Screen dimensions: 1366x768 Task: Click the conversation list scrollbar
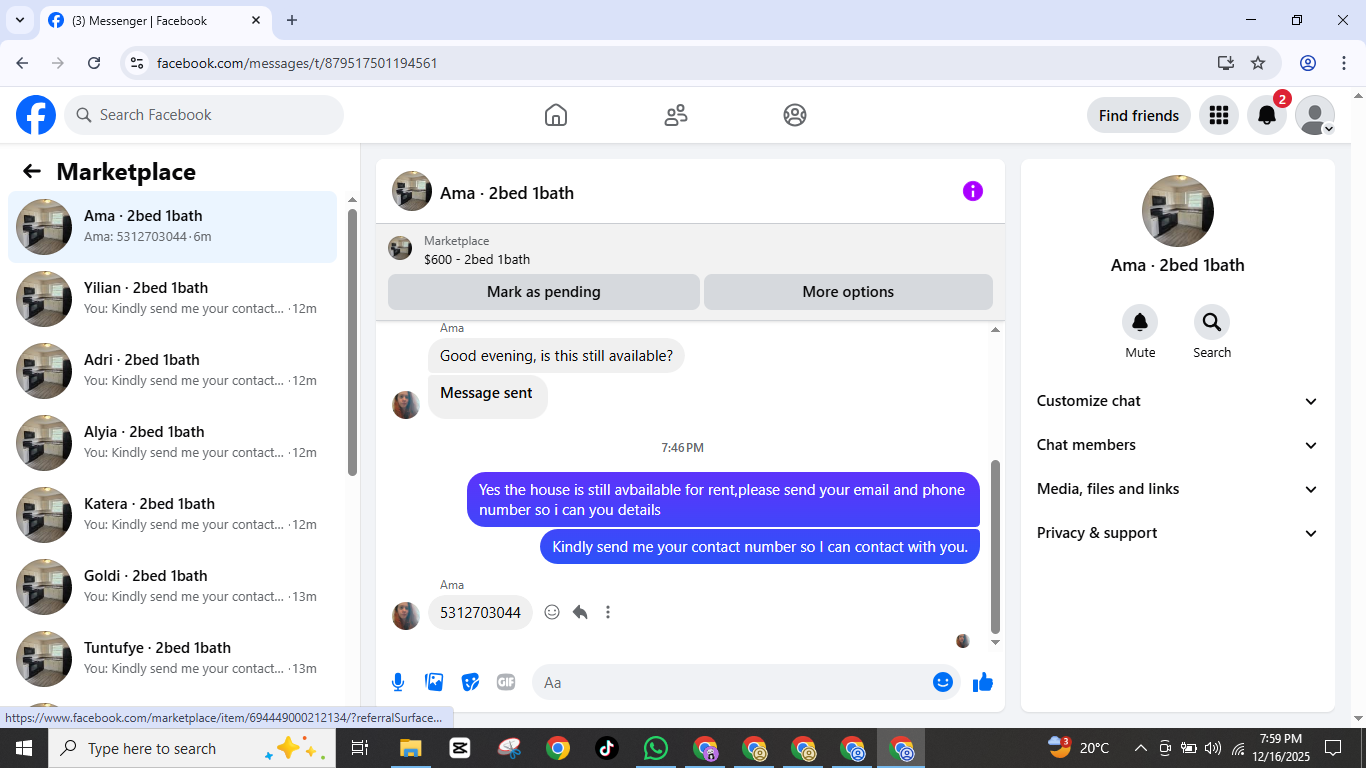352,342
